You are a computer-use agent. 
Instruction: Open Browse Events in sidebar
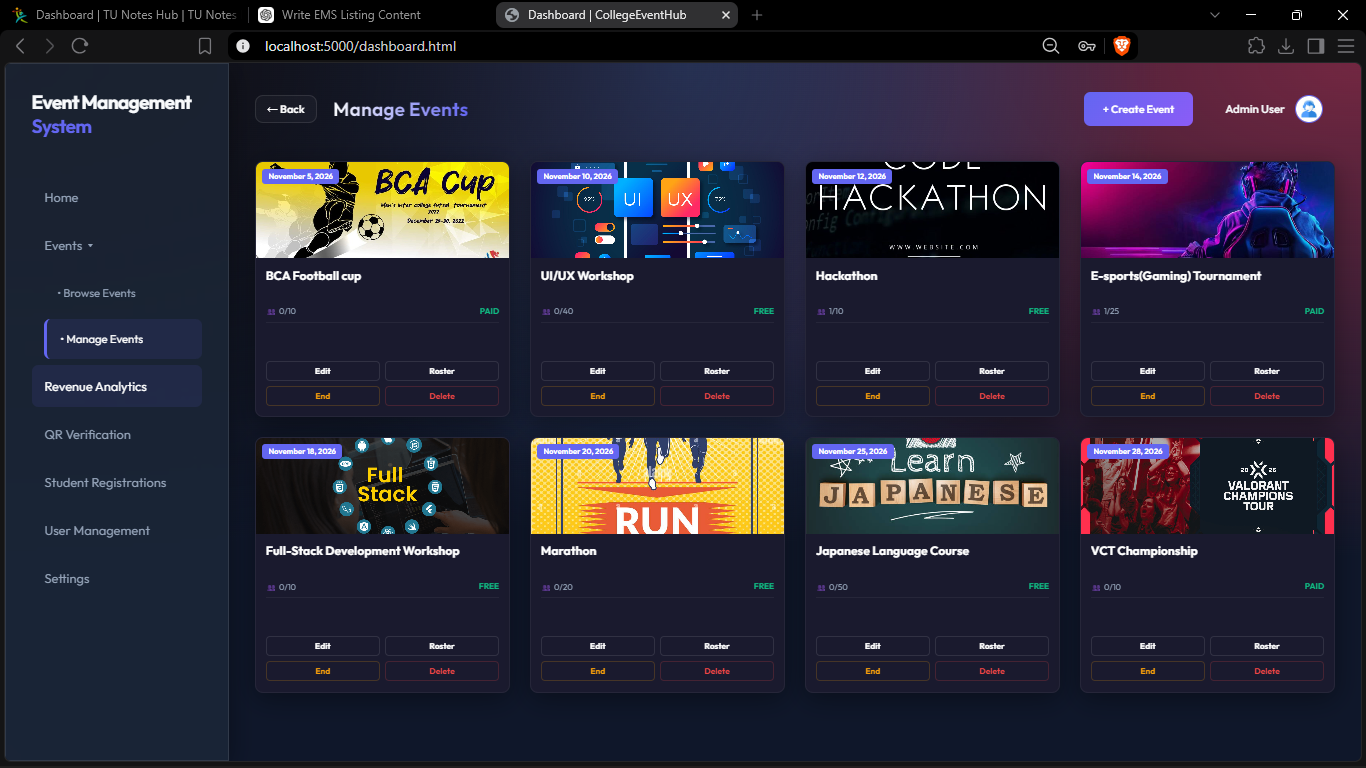pos(96,294)
